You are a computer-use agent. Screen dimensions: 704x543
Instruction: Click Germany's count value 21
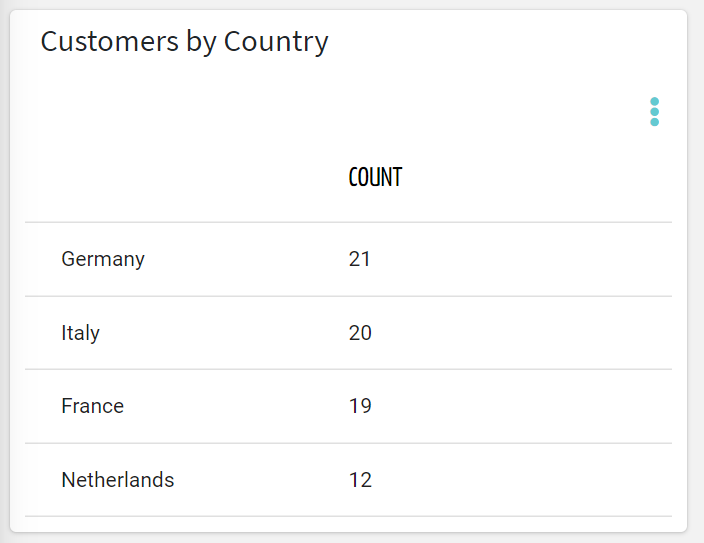click(x=360, y=259)
